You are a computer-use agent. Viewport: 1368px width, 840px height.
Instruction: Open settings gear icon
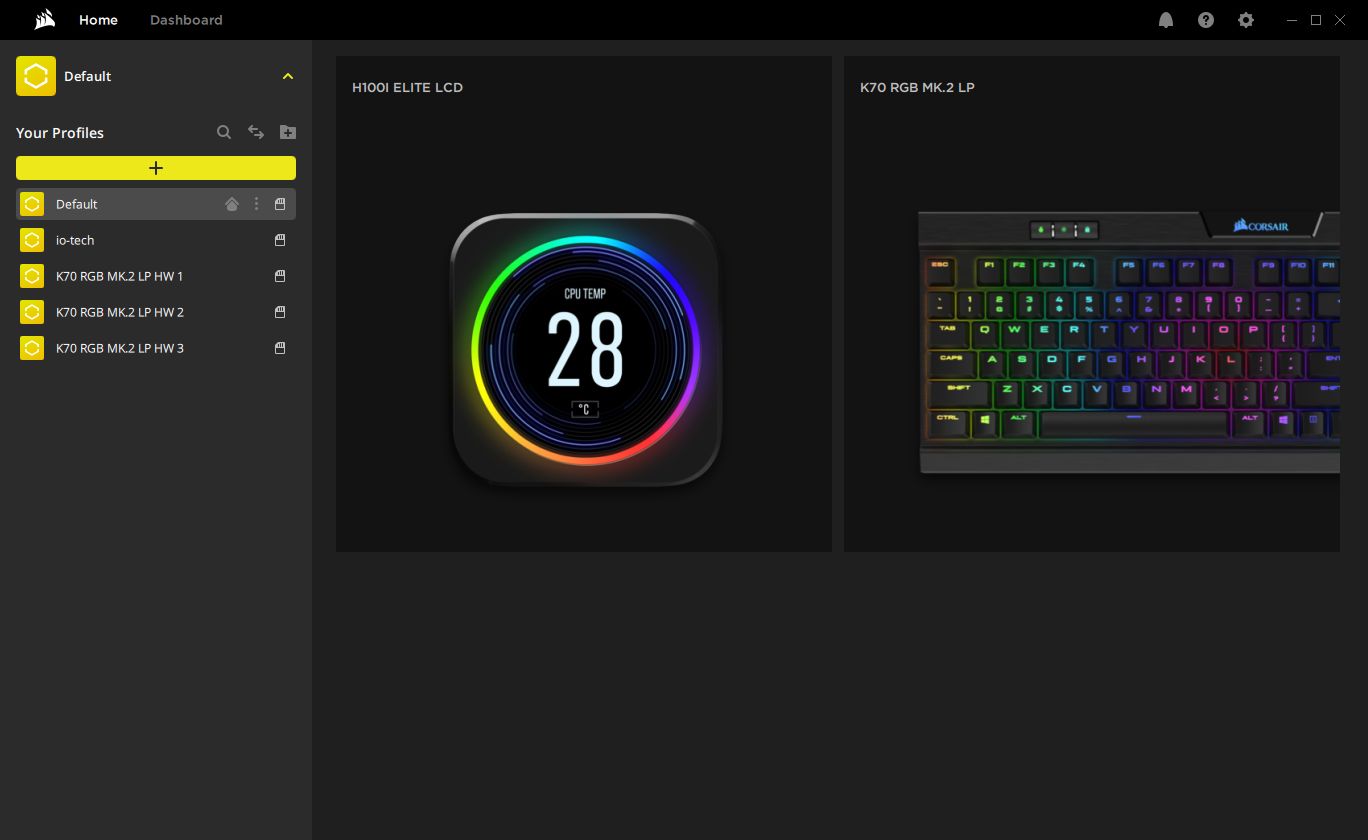[x=1246, y=20]
